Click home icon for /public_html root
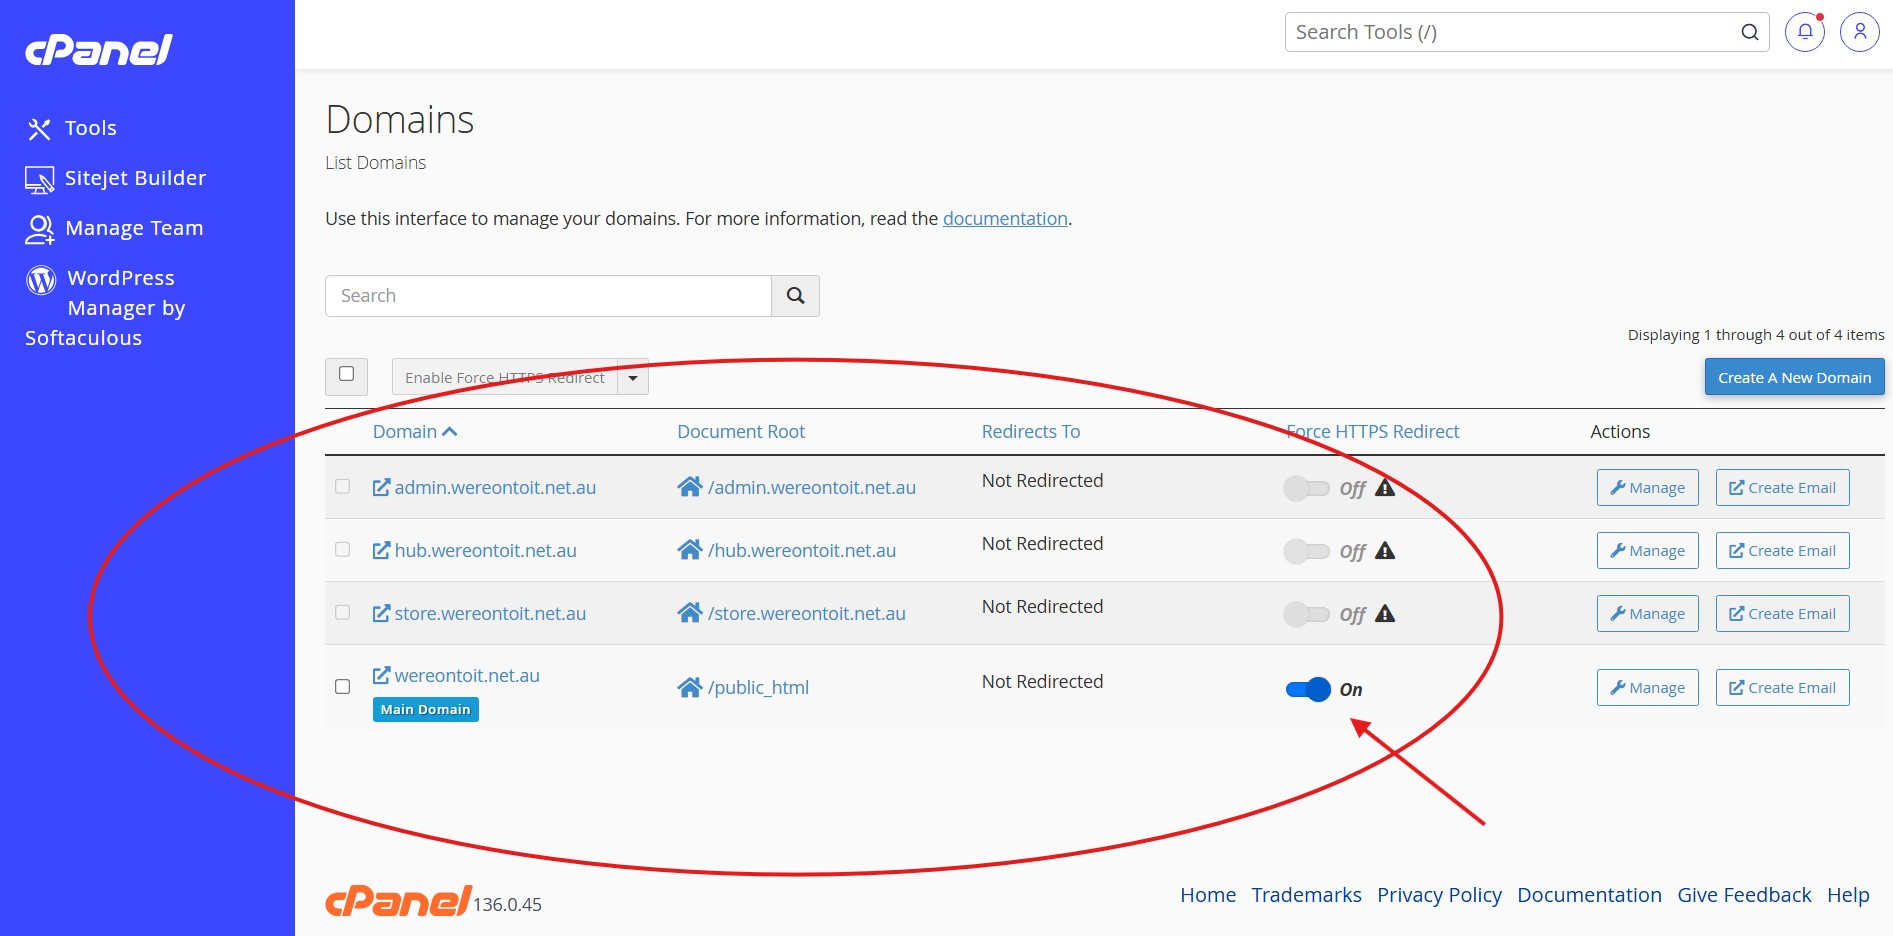 [x=690, y=687]
